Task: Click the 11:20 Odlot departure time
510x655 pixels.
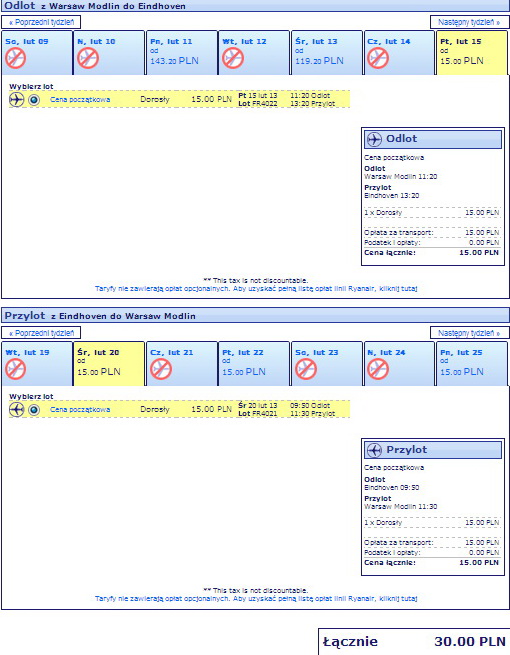Action: click(x=310, y=96)
